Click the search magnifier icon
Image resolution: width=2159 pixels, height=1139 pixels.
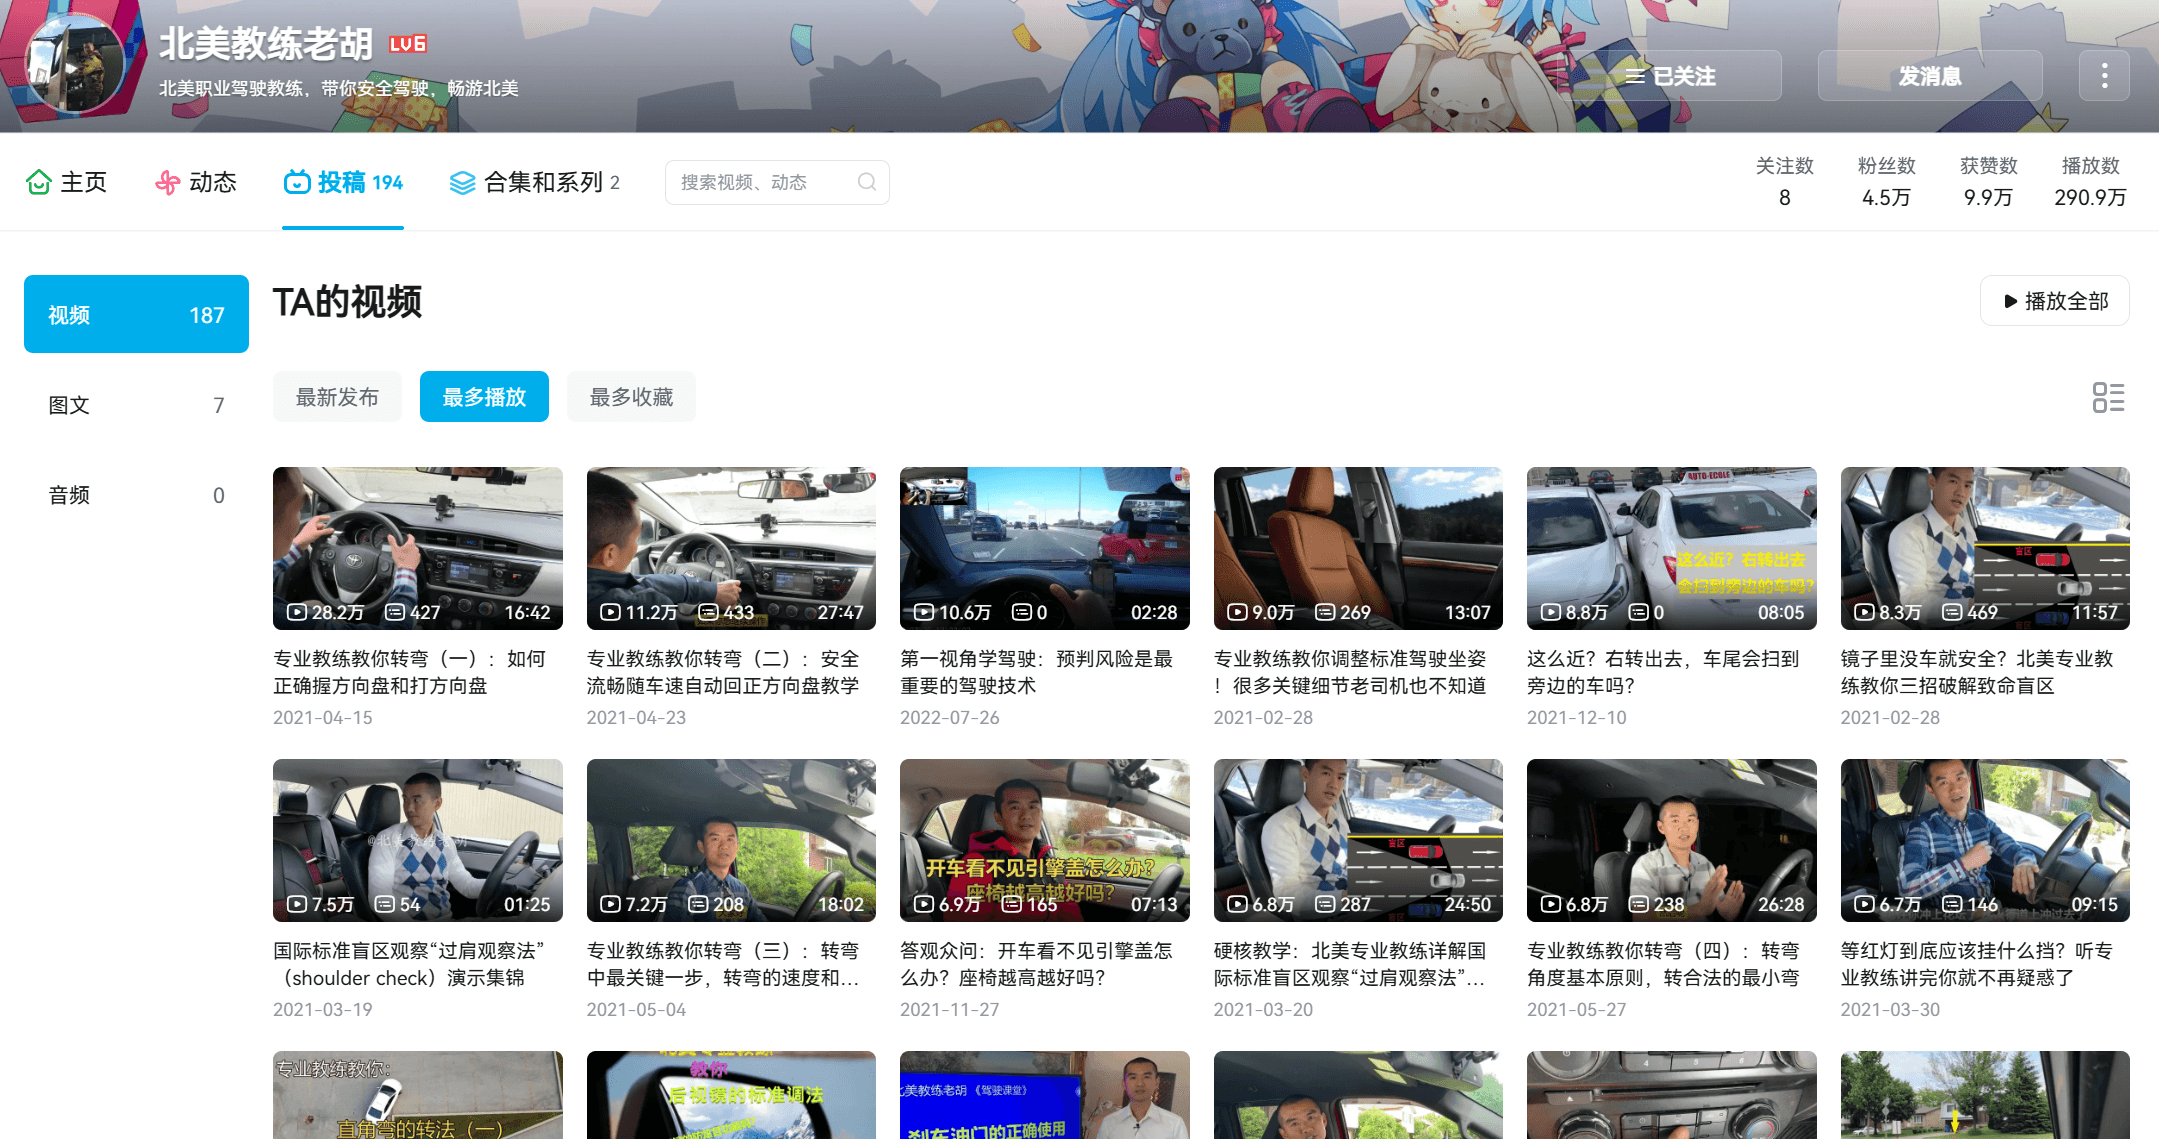pos(867,182)
